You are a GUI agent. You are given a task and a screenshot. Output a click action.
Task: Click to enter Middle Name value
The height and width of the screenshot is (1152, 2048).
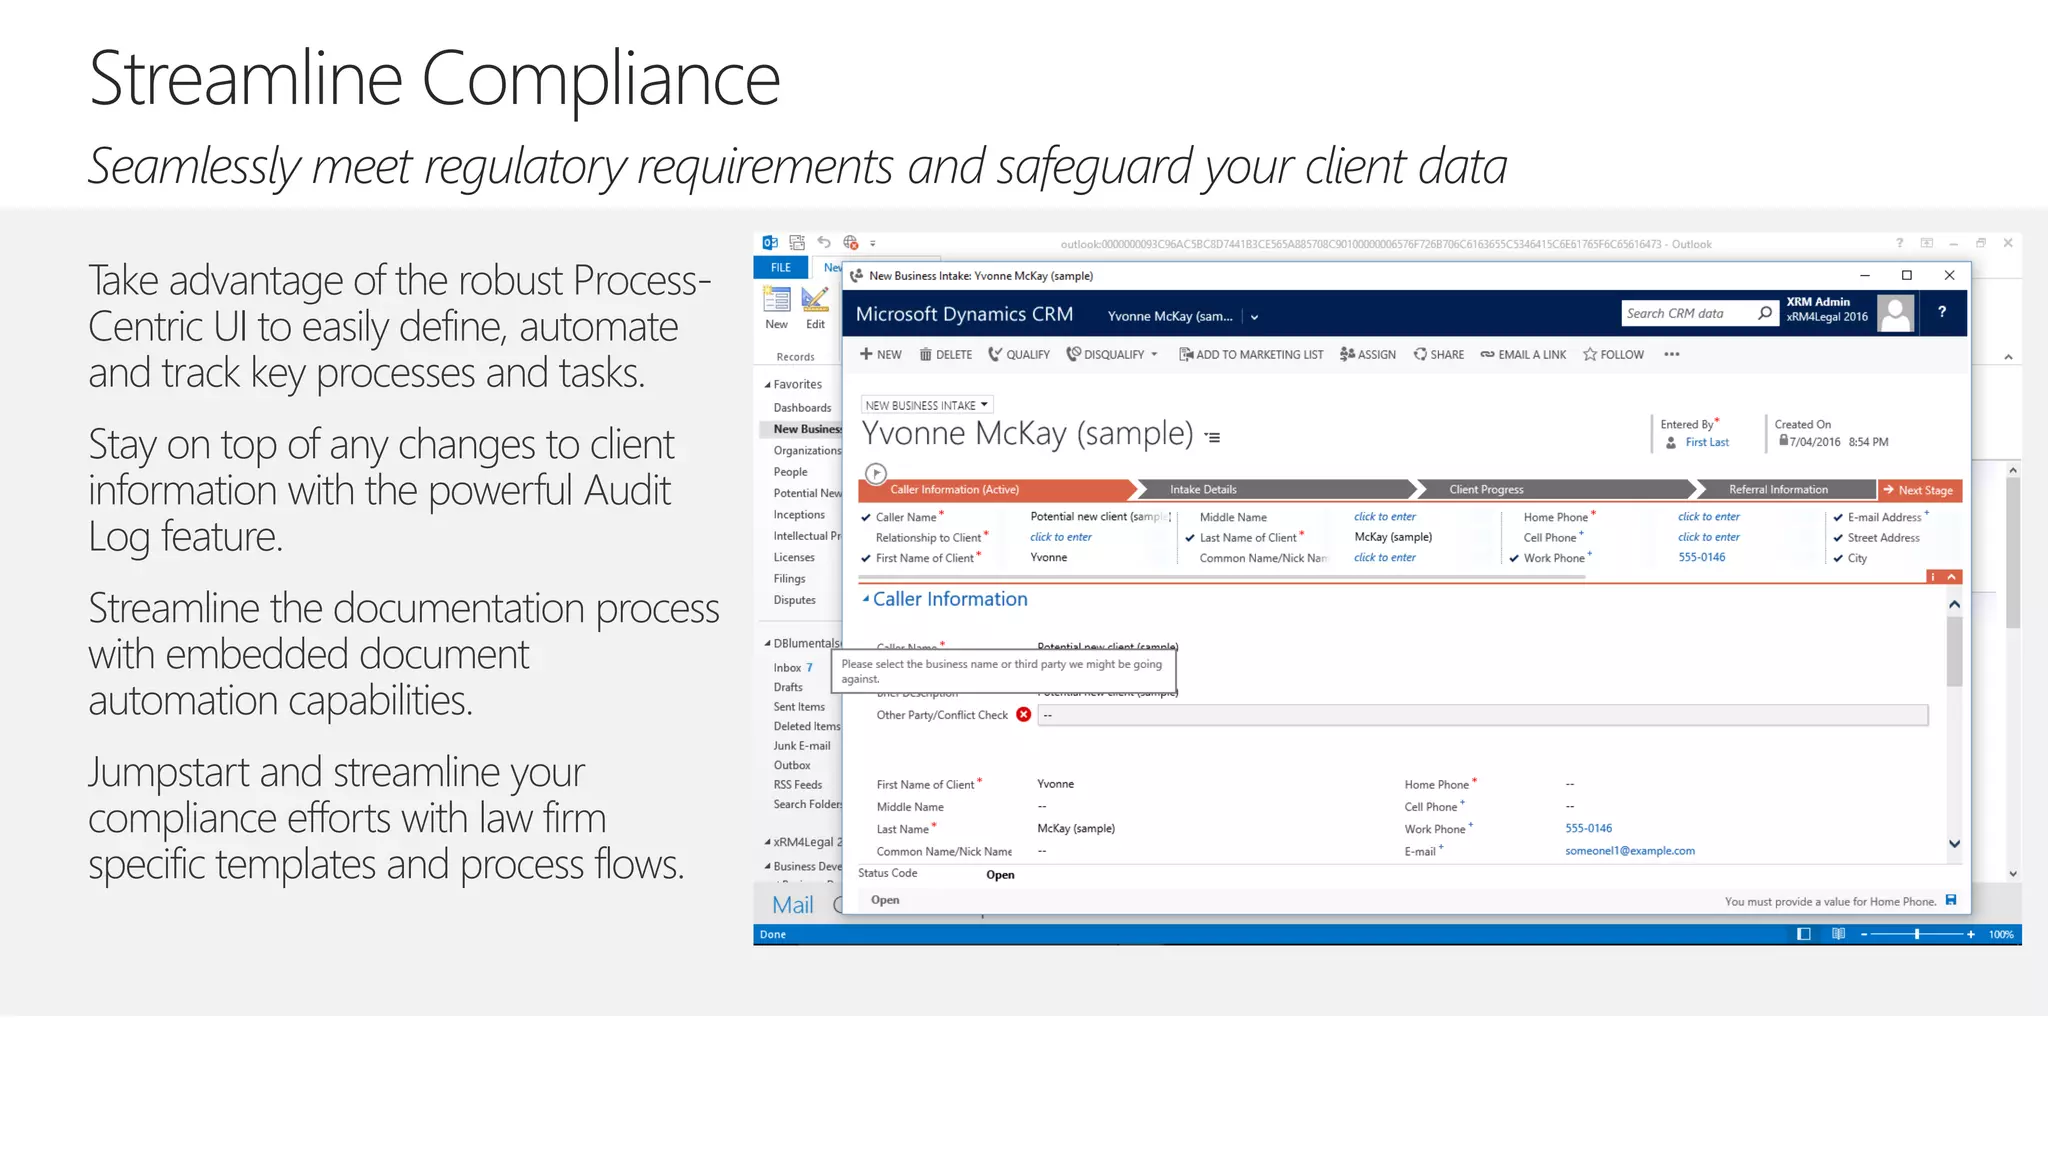(1385, 517)
